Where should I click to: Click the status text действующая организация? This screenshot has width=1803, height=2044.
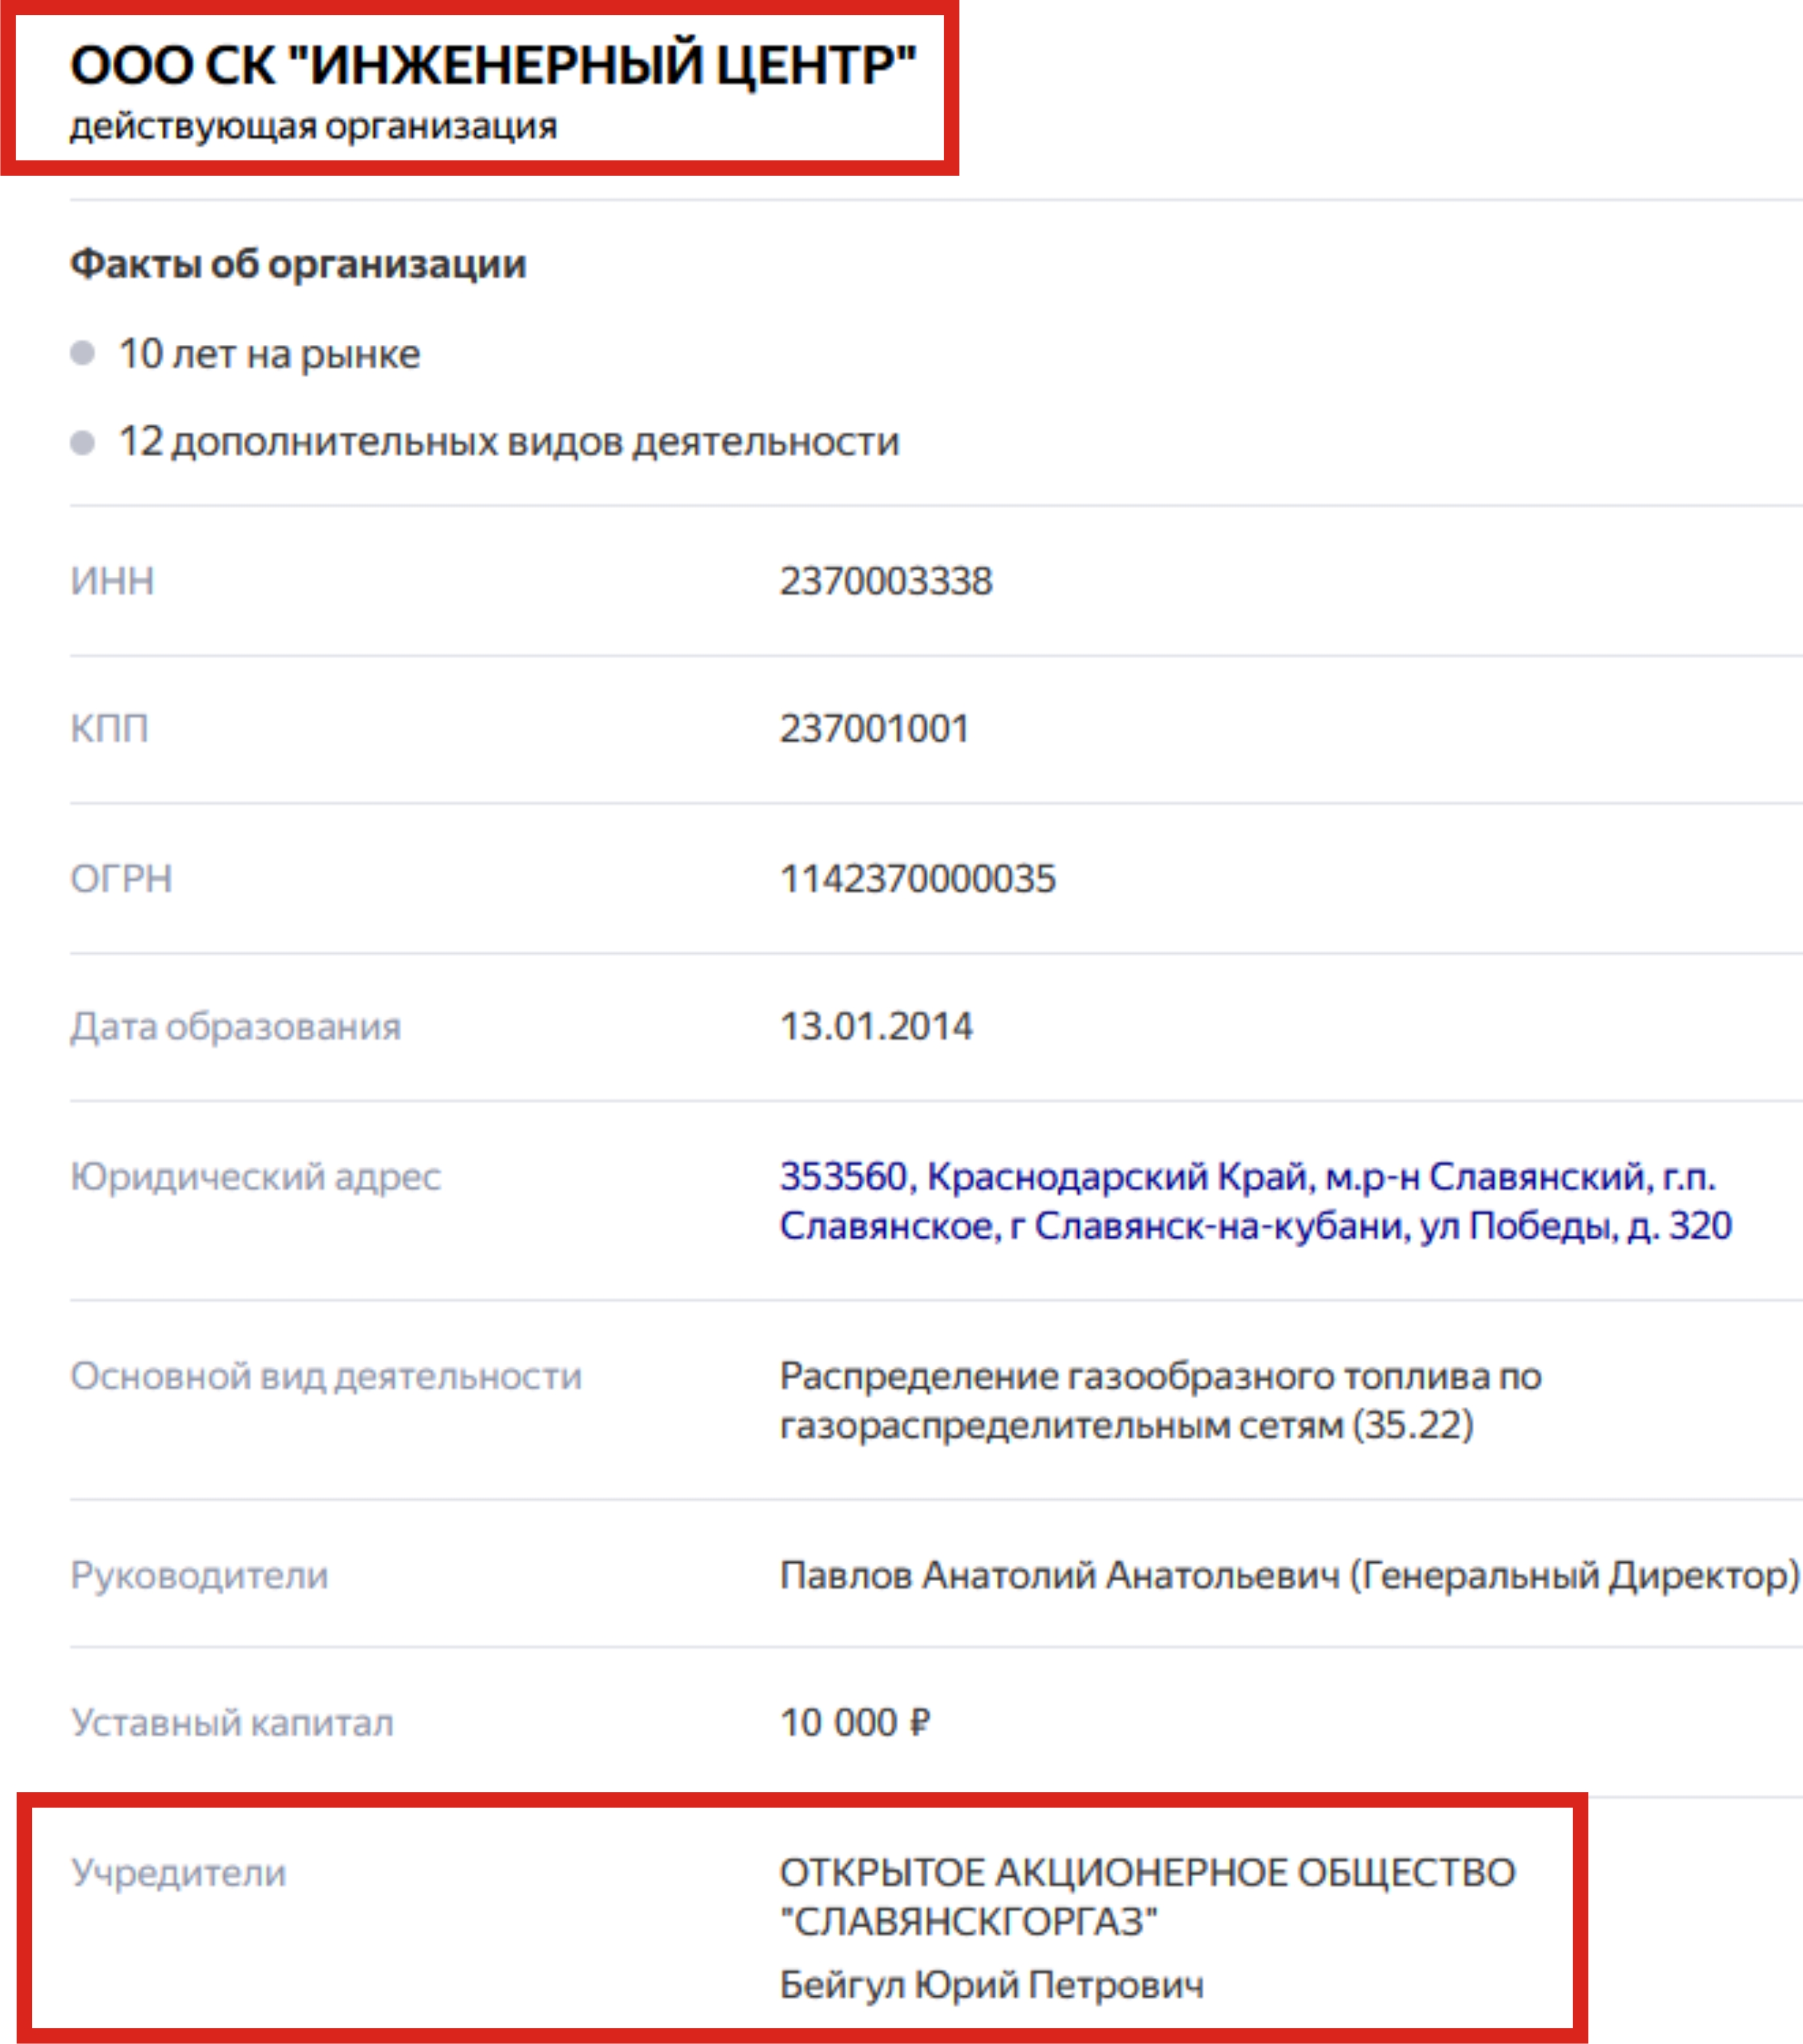click(313, 127)
